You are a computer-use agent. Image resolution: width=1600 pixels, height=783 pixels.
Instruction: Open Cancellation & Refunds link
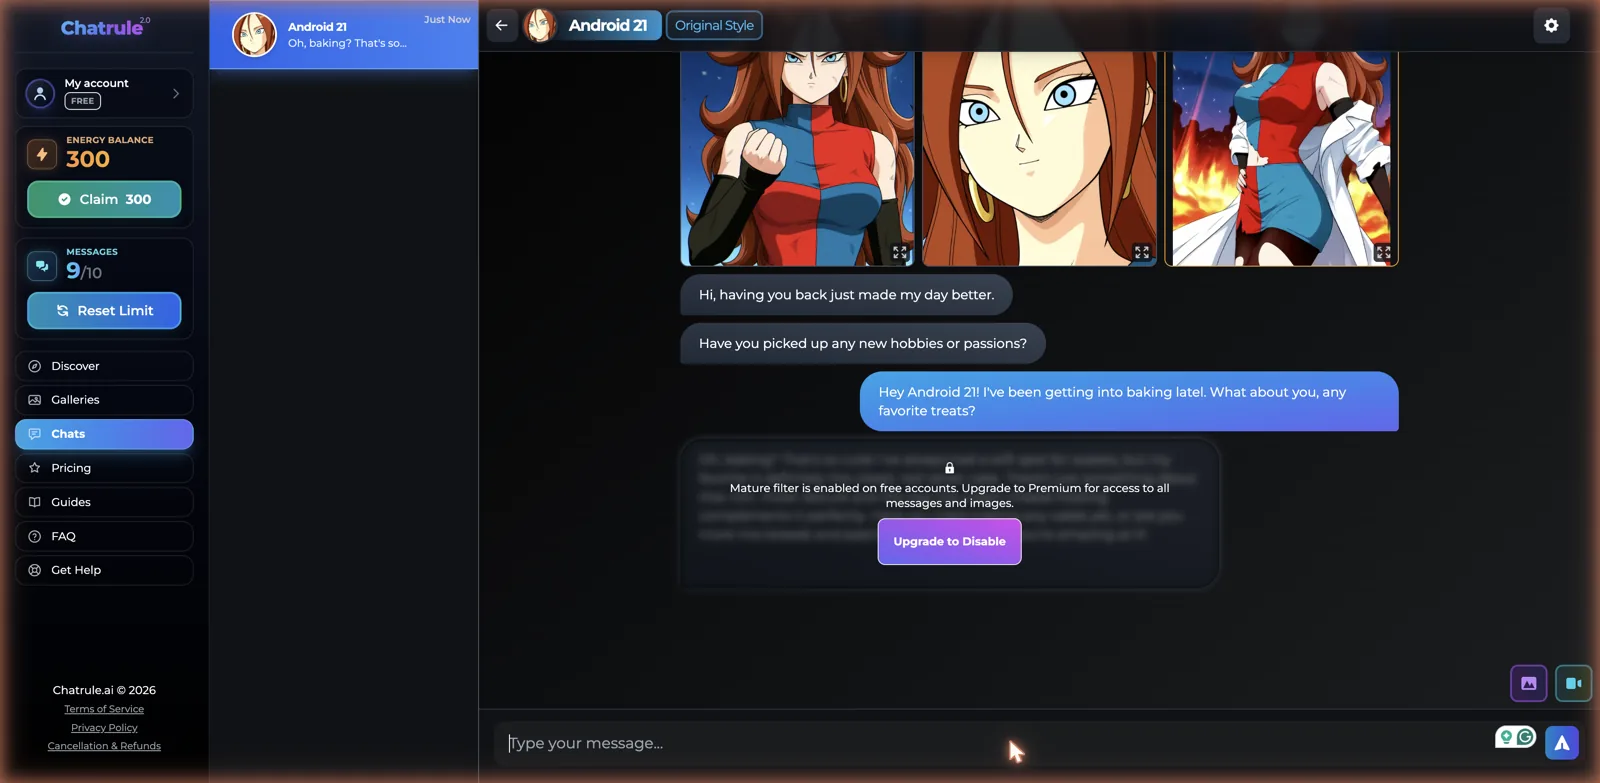point(104,746)
